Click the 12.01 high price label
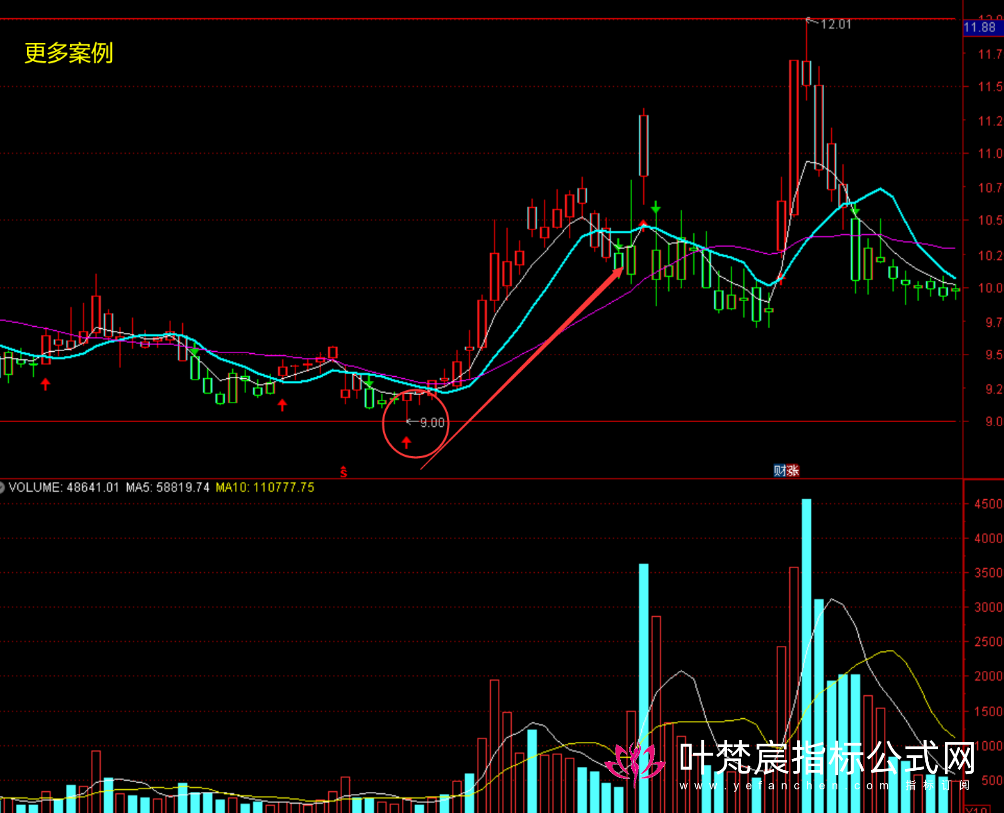The width and height of the screenshot is (1004, 813). tap(836, 24)
